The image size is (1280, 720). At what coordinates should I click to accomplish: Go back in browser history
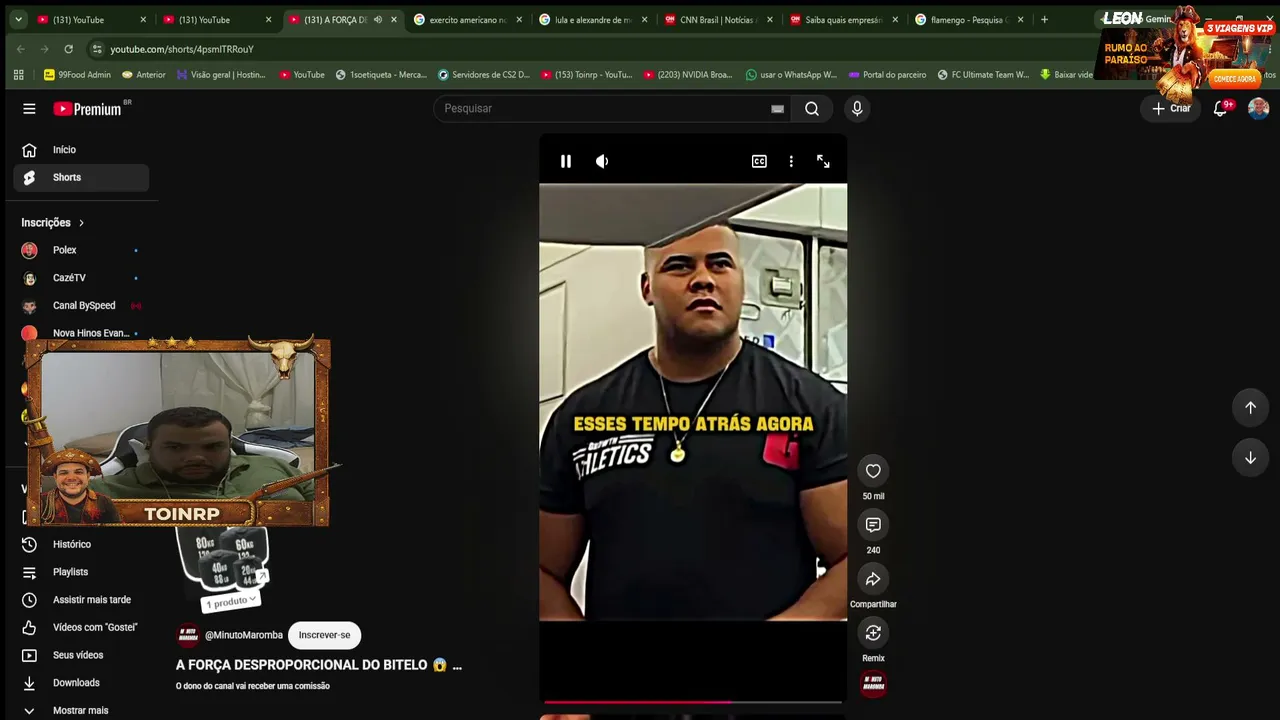(21, 49)
